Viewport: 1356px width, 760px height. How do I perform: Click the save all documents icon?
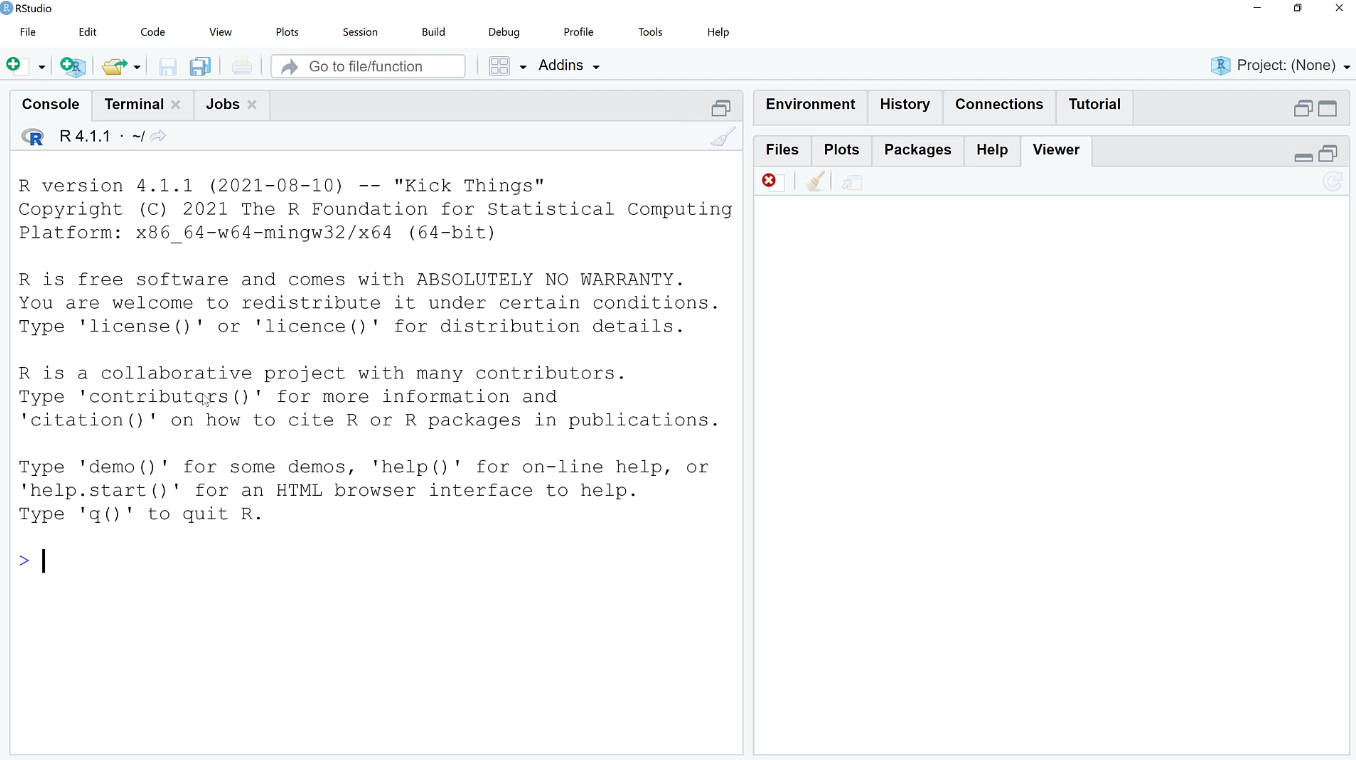(x=200, y=66)
